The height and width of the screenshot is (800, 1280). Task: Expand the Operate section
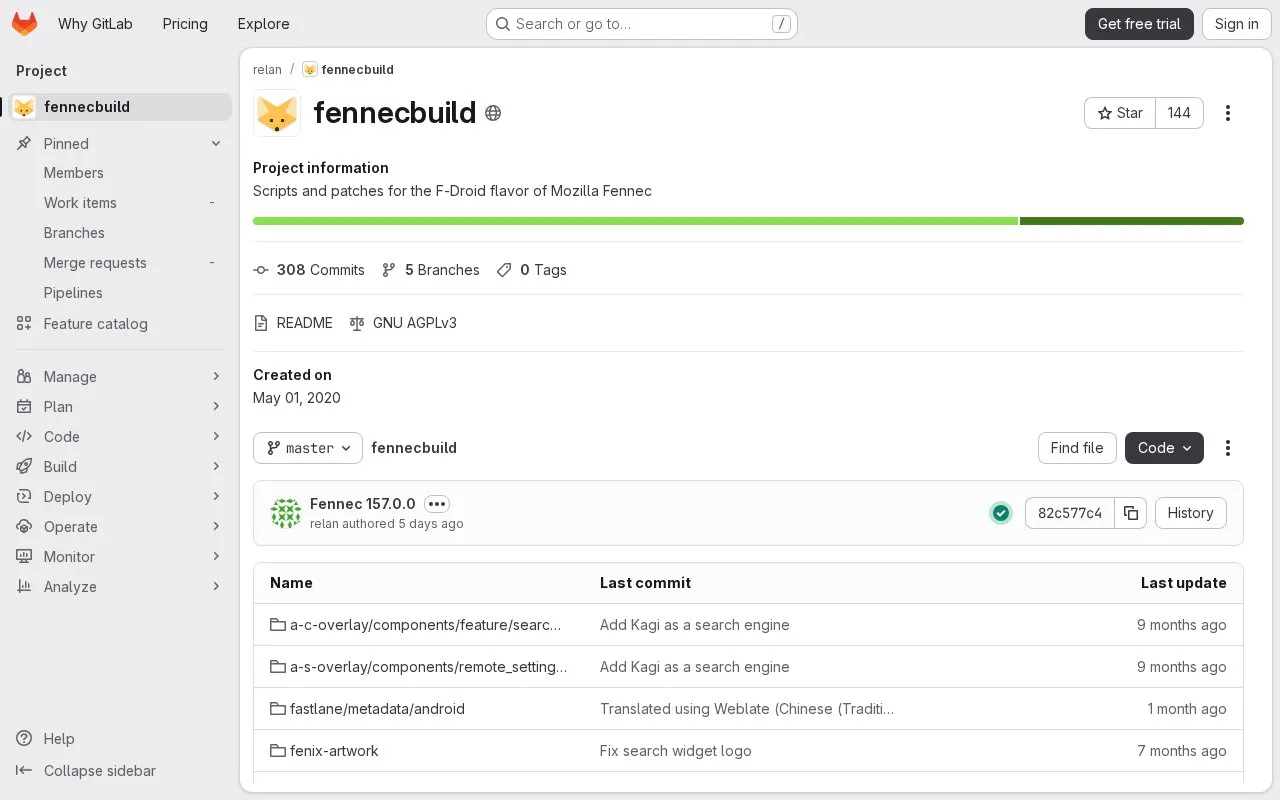click(120, 527)
